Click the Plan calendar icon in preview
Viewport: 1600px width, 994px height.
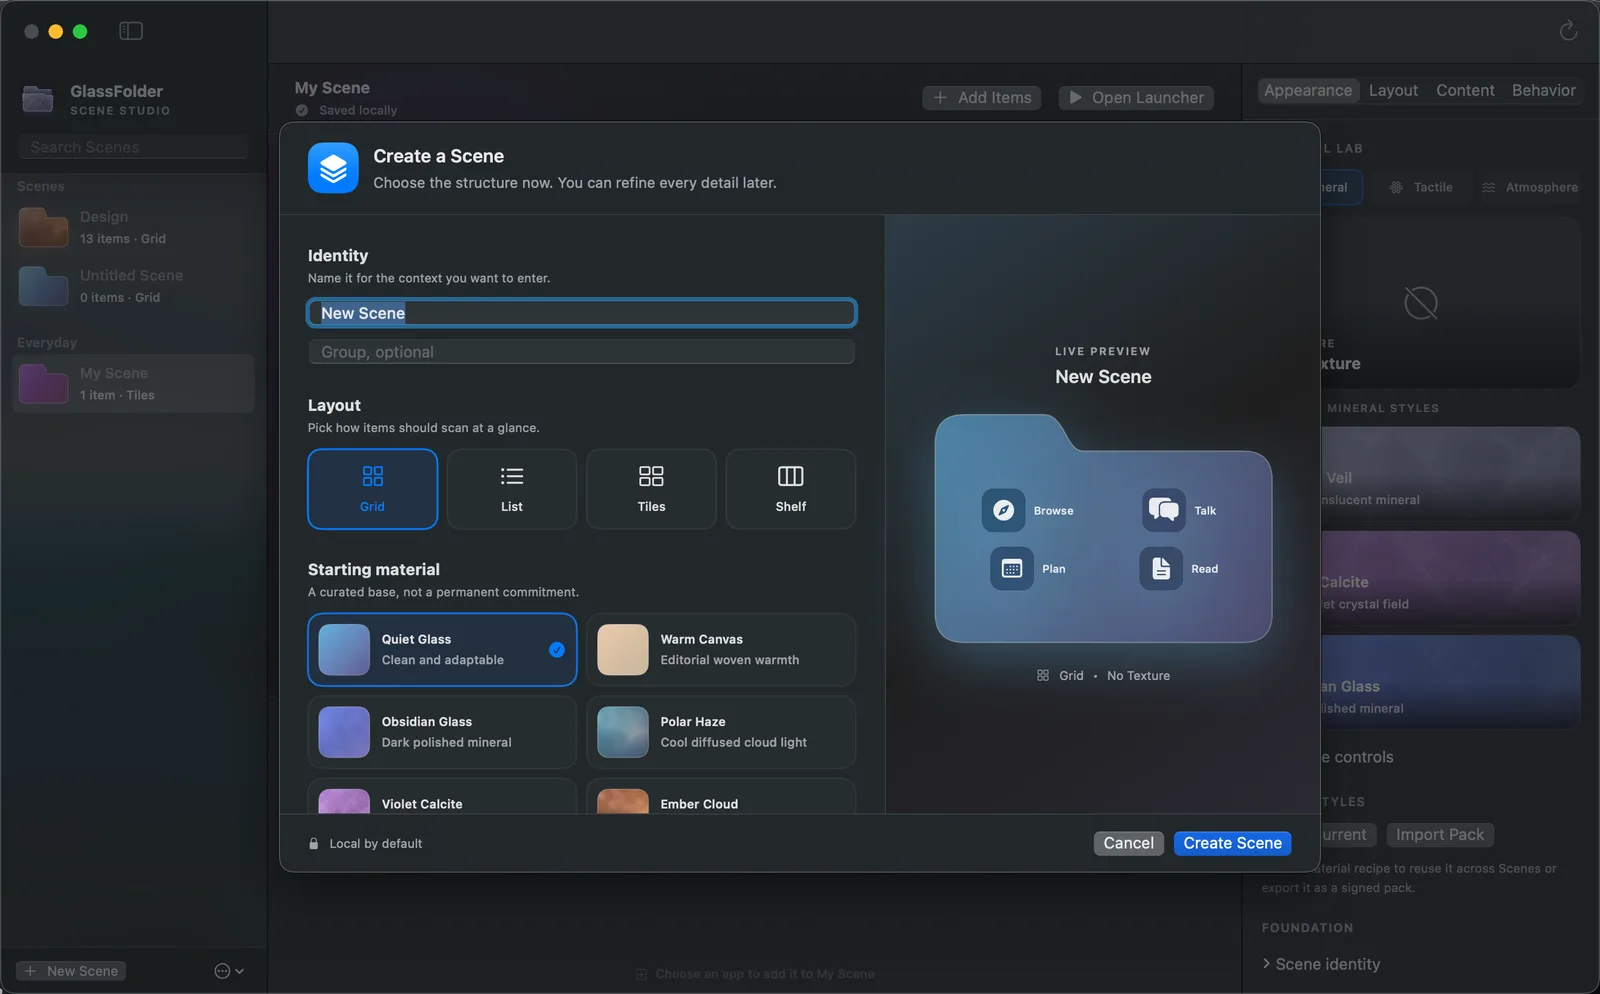(1012, 569)
